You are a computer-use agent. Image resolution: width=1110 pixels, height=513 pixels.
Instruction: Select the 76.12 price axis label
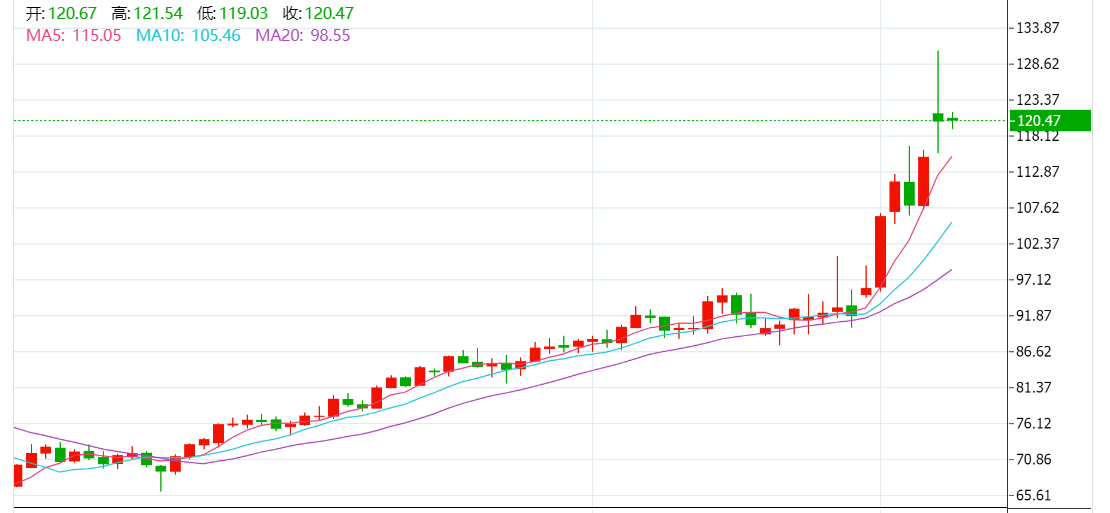tap(1037, 424)
